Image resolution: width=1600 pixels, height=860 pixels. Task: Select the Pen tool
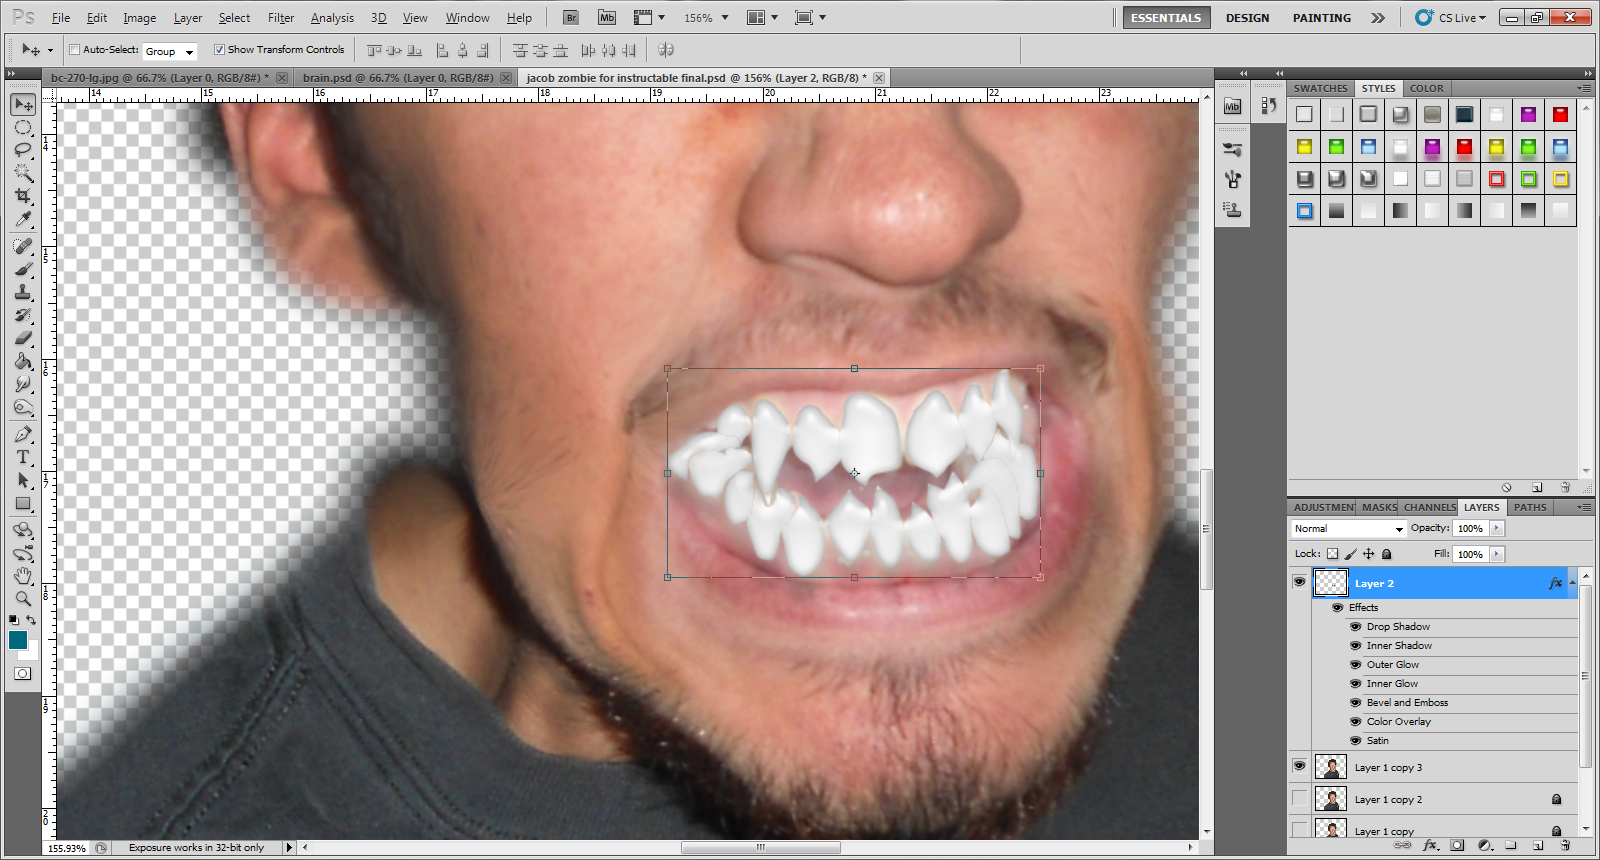(23, 434)
